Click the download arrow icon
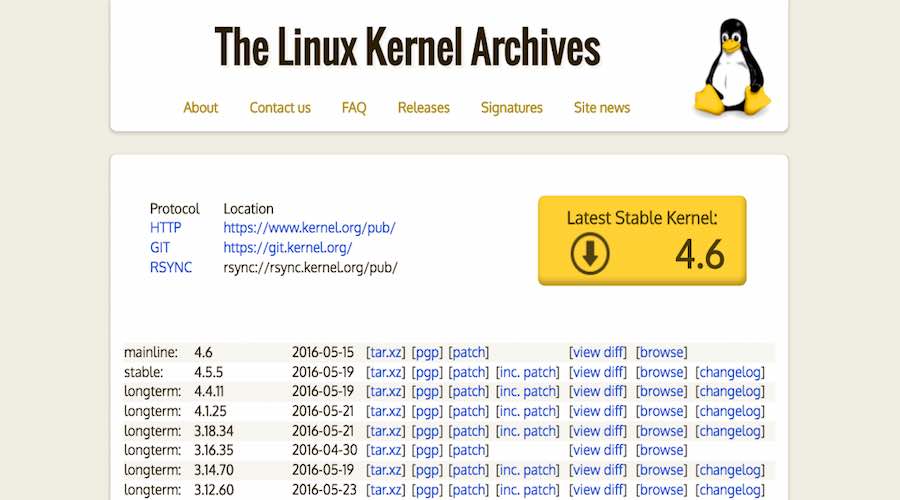Viewport: 900px width, 500px height. [590, 254]
